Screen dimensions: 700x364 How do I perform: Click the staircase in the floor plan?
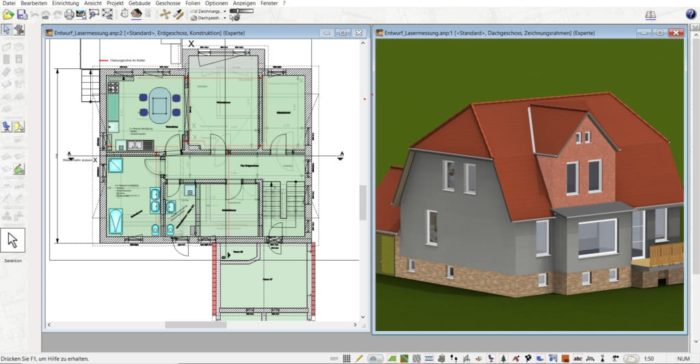click(x=283, y=200)
